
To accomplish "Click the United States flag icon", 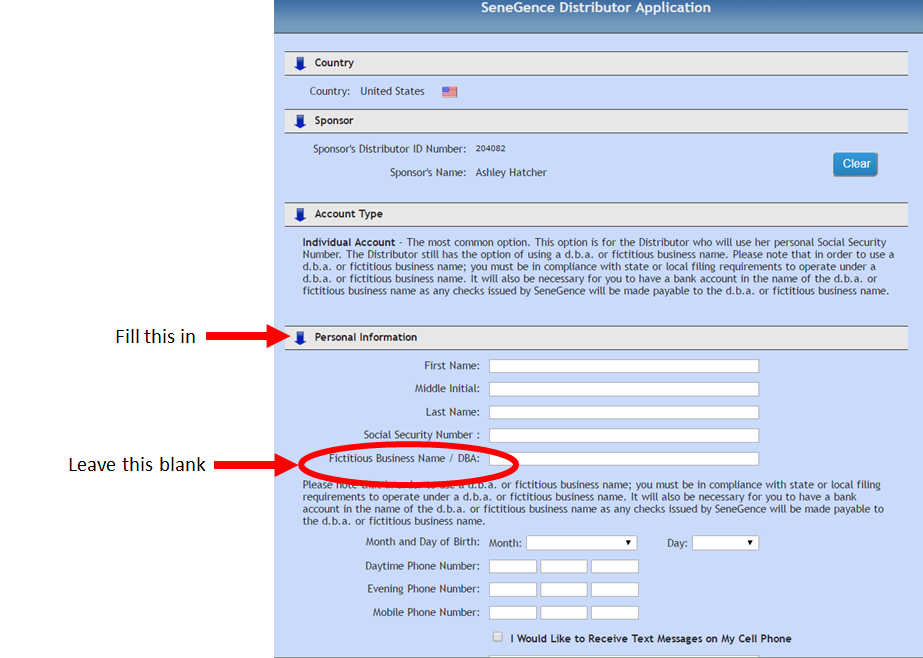I will click(x=450, y=92).
